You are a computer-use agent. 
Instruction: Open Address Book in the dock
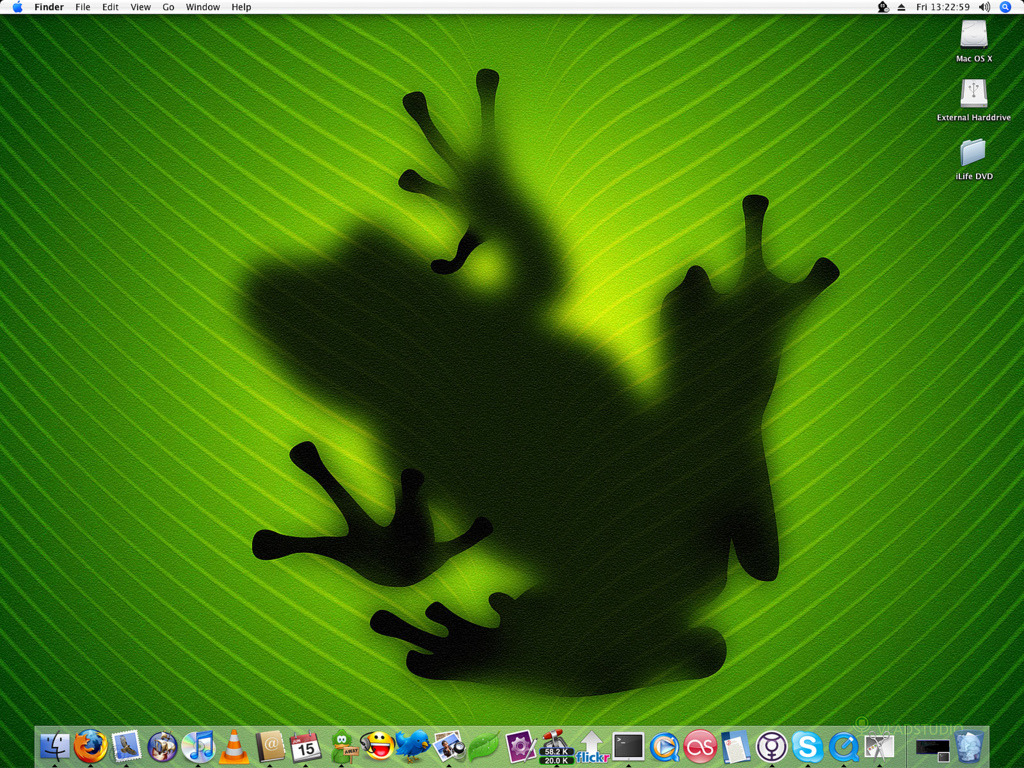[x=270, y=746]
